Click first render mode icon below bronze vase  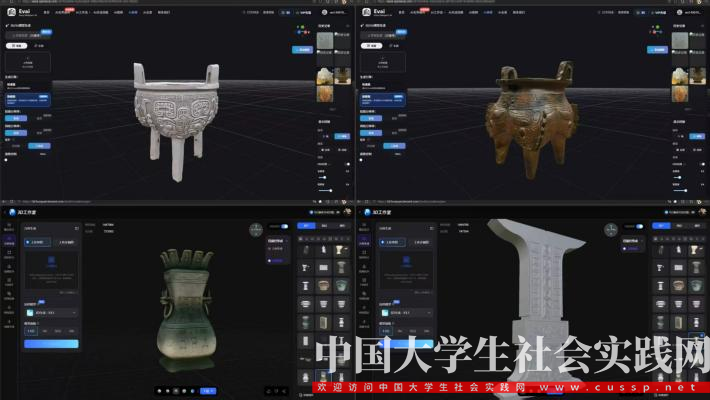159,390
